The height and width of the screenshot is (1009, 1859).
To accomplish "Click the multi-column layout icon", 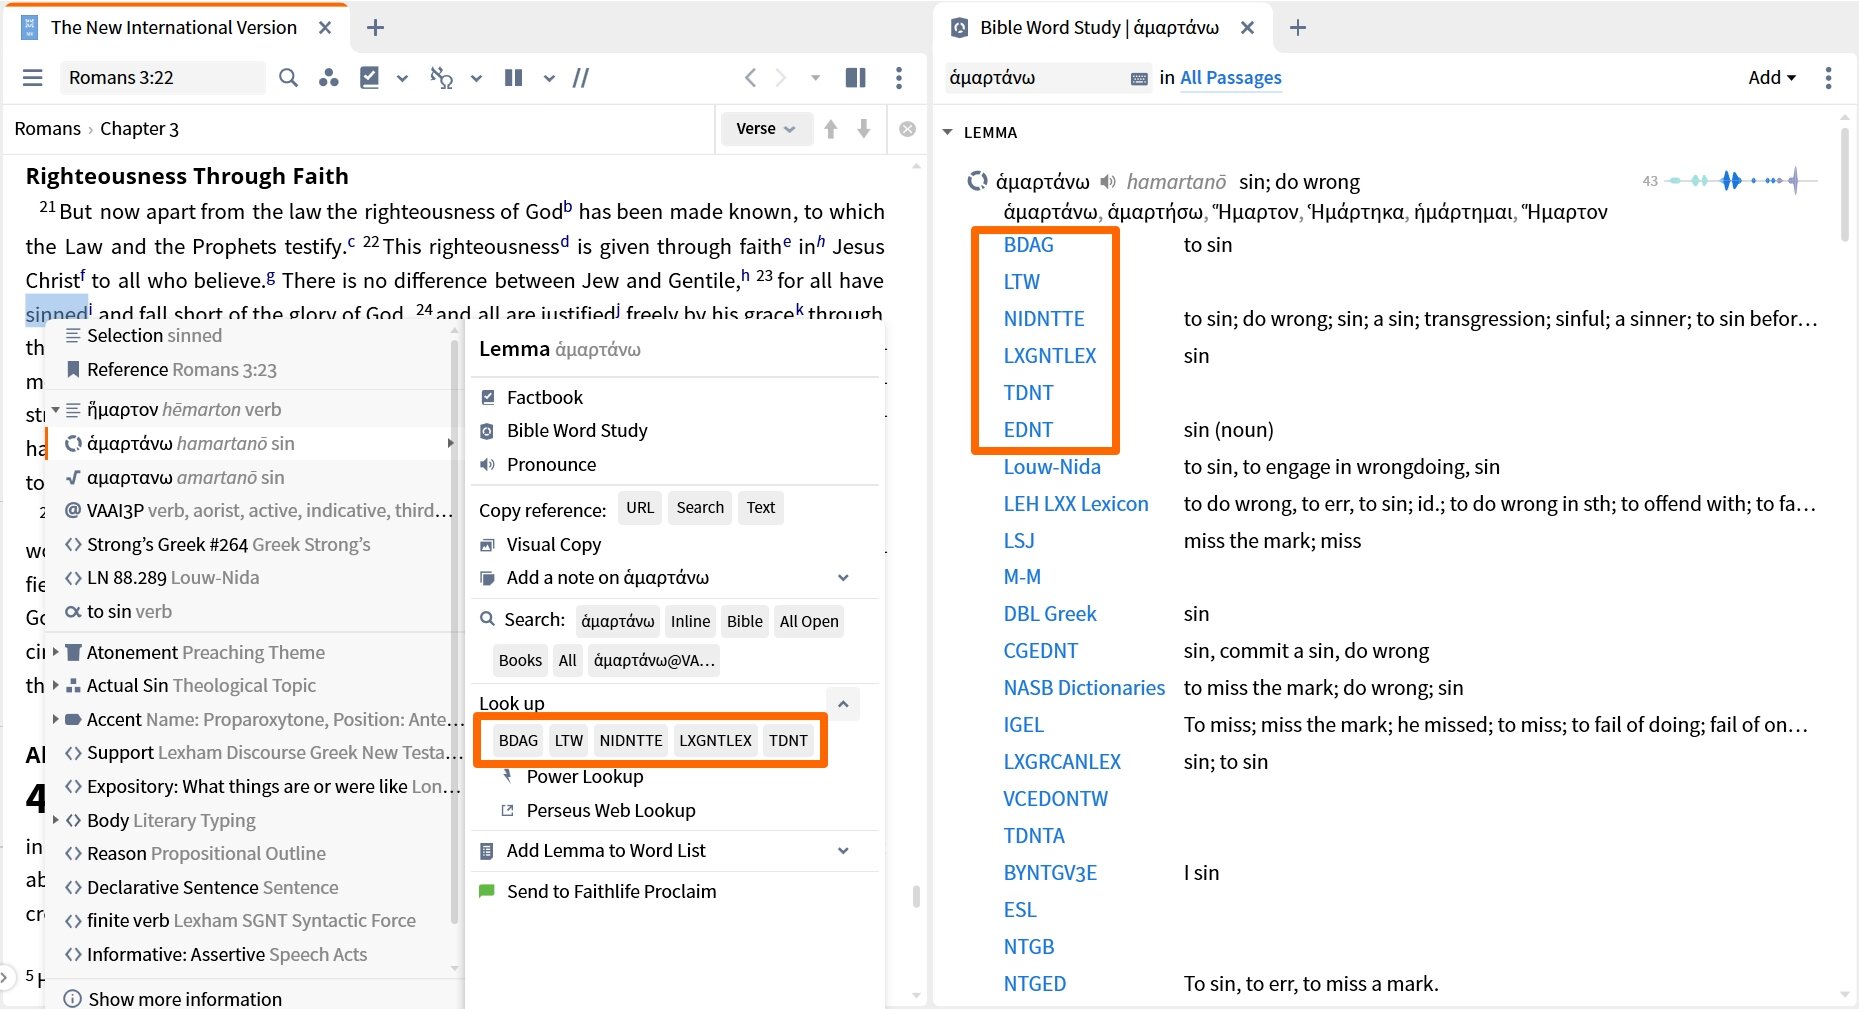I will pyautogui.click(x=514, y=78).
